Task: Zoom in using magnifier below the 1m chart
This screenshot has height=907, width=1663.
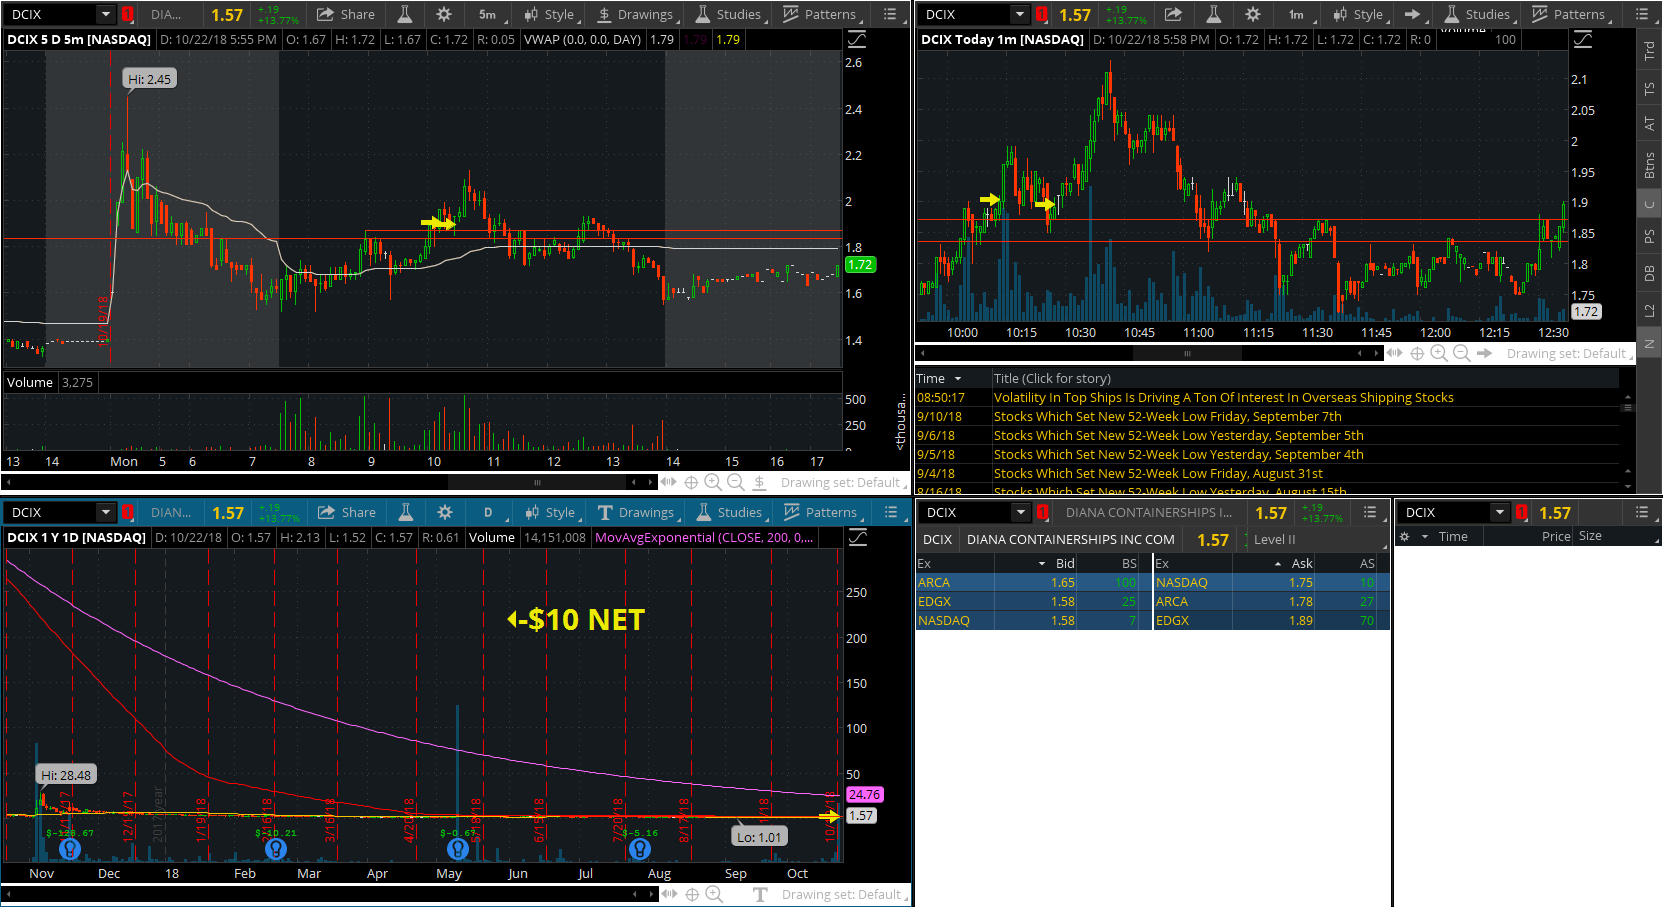Action: coord(1439,353)
